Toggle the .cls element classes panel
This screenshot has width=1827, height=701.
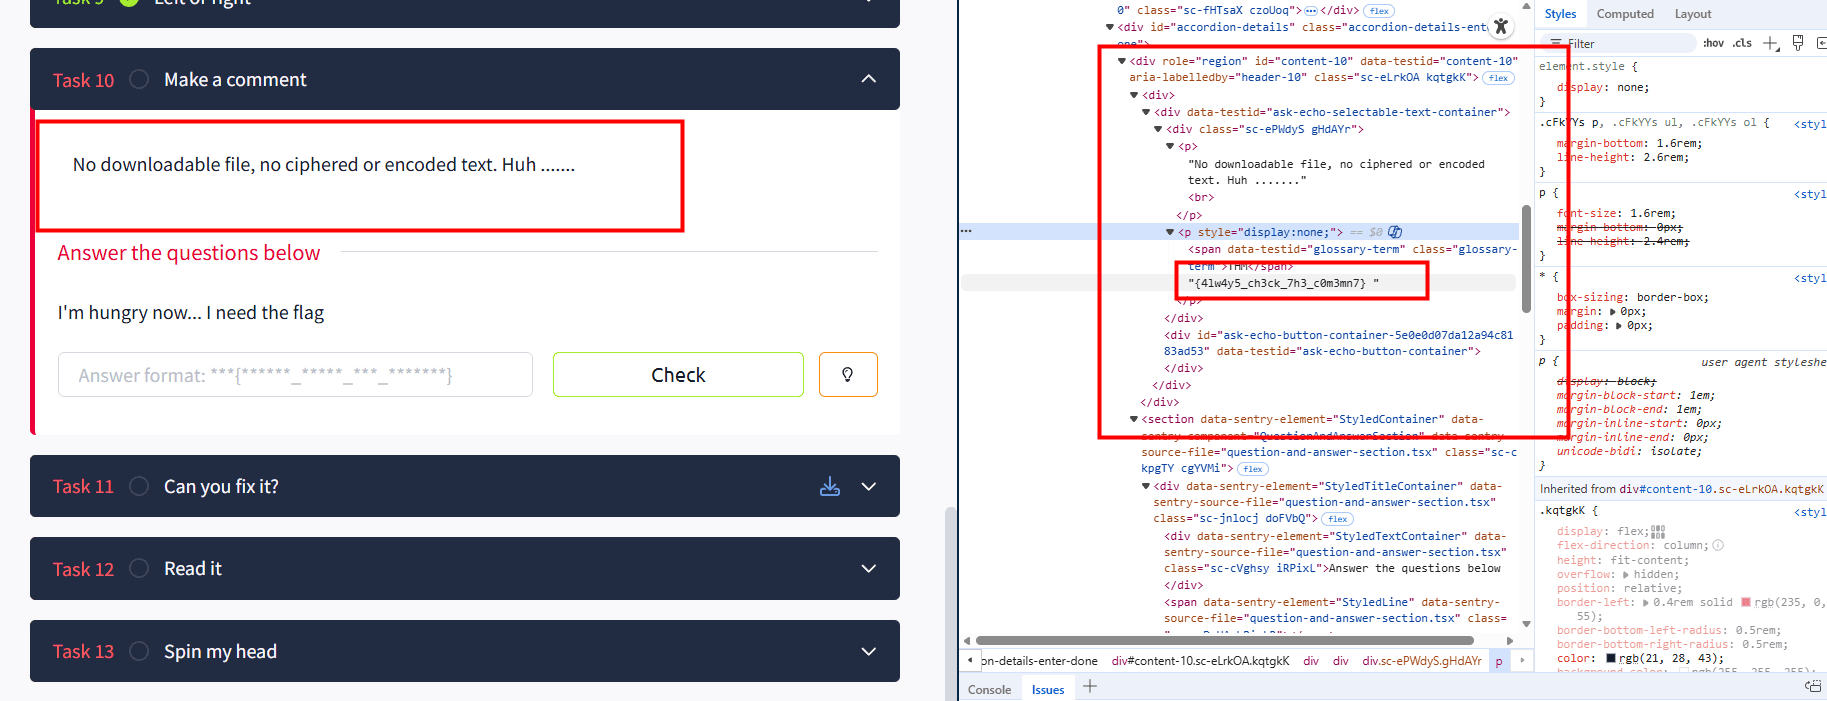pyautogui.click(x=1742, y=43)
